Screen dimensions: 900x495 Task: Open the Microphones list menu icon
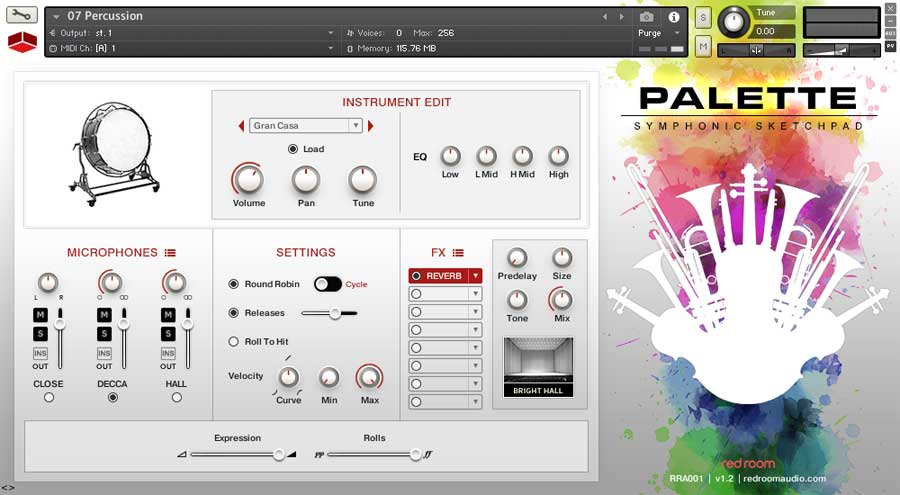[170, 253]
